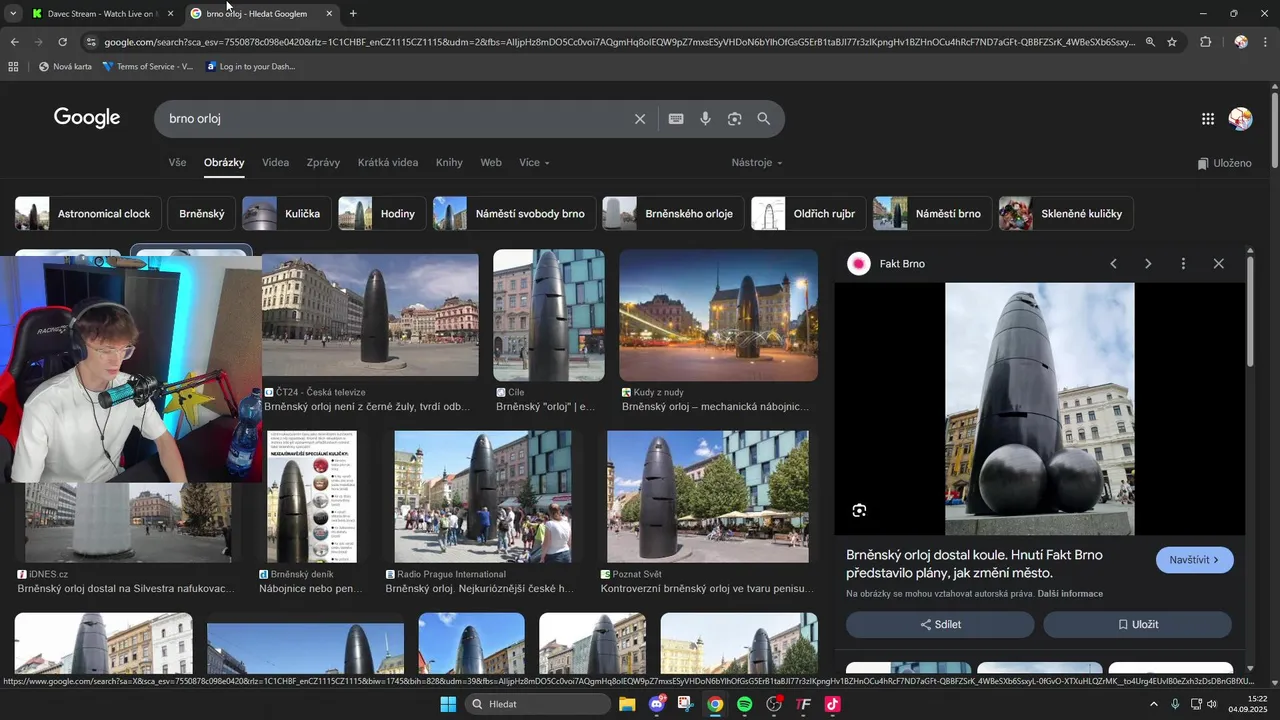Viewport: 1280px width, 720px height.
Task: Switch to the Knihy tab
Action: coord(449,163)
